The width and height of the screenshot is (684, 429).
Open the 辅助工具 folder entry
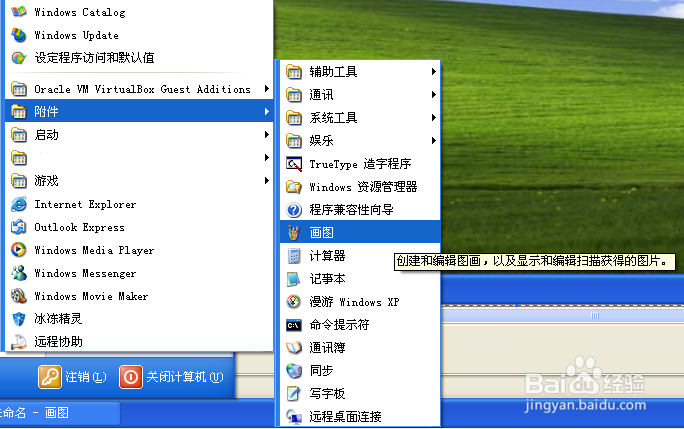[360, 72]
